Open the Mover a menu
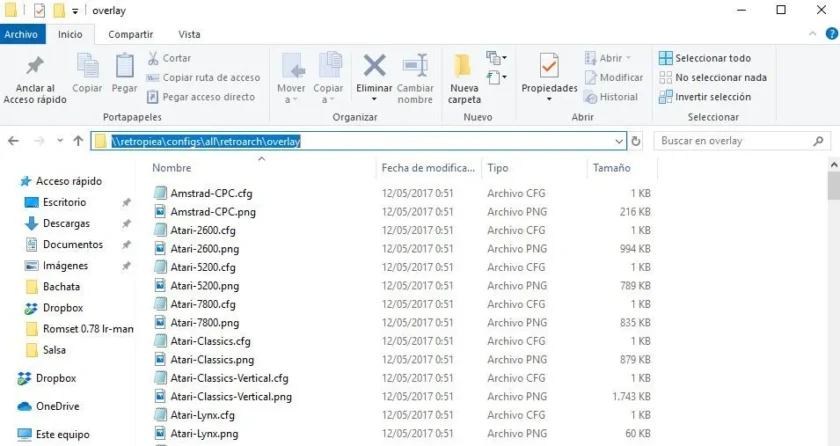Viewport: 840px width, 446px height. 291,78
